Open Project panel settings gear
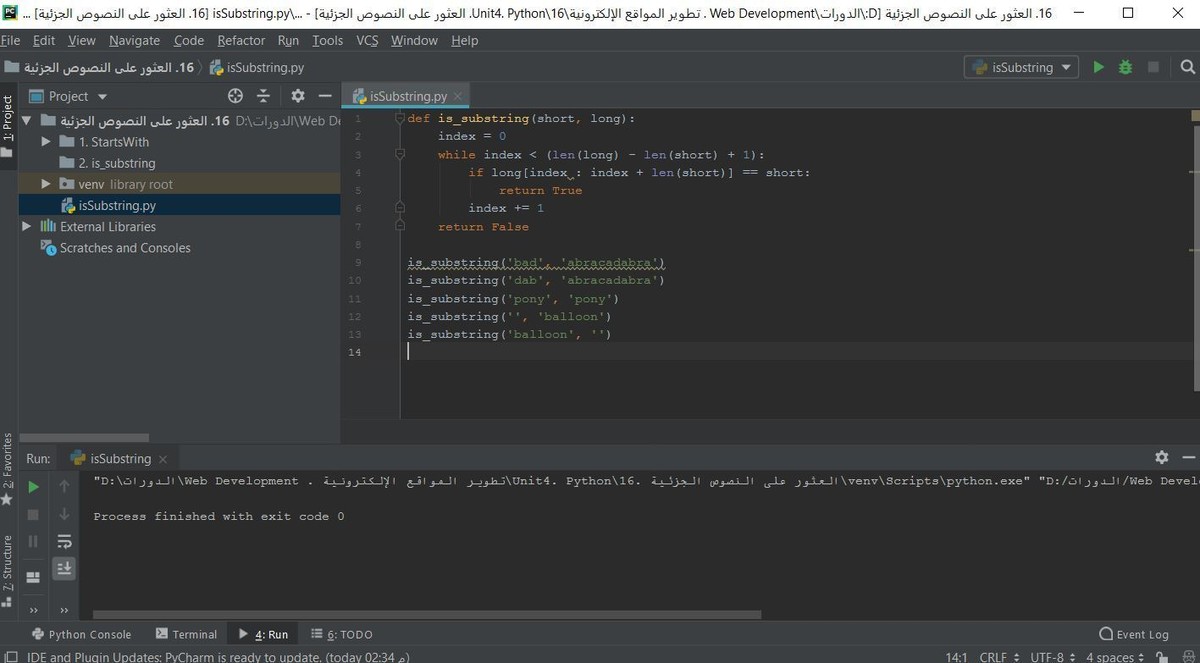This screenshot has height=663, width=1200. 297,96
